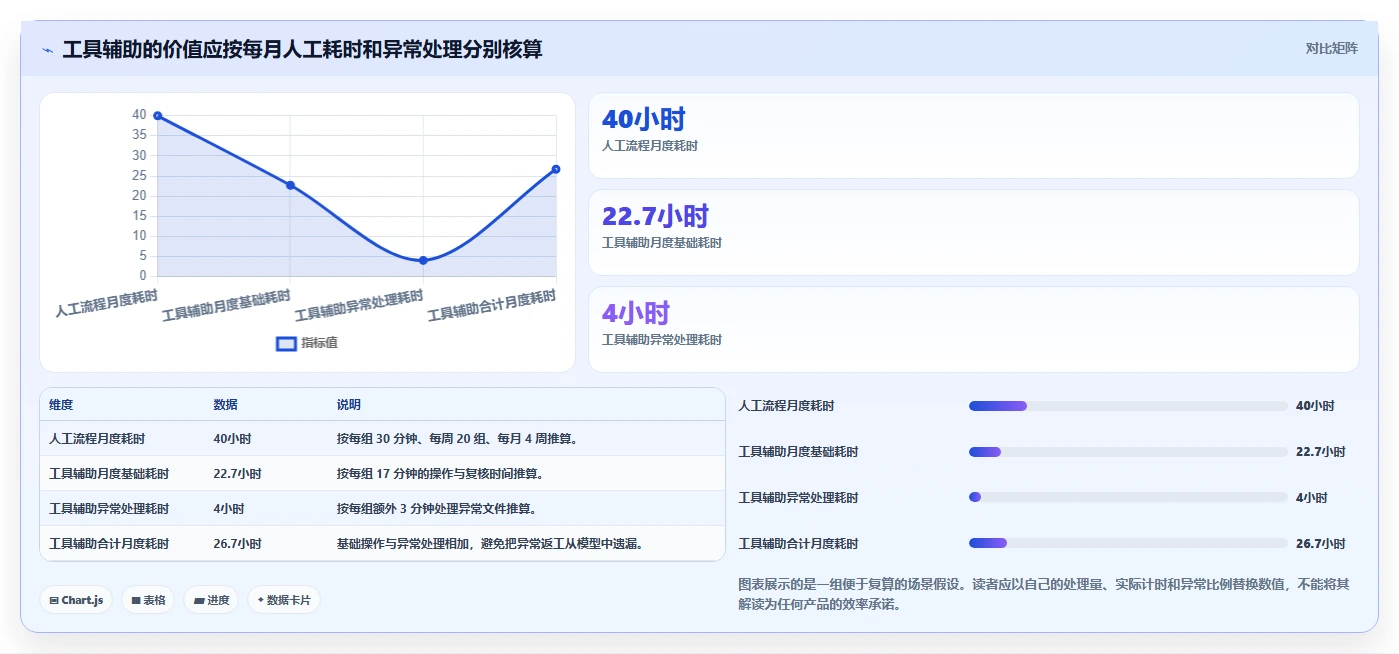This screenshot has height=654, width=1399.
Task: Click x-axis label 人工流程月度耗时 on chart
Action: pos(107,303)
